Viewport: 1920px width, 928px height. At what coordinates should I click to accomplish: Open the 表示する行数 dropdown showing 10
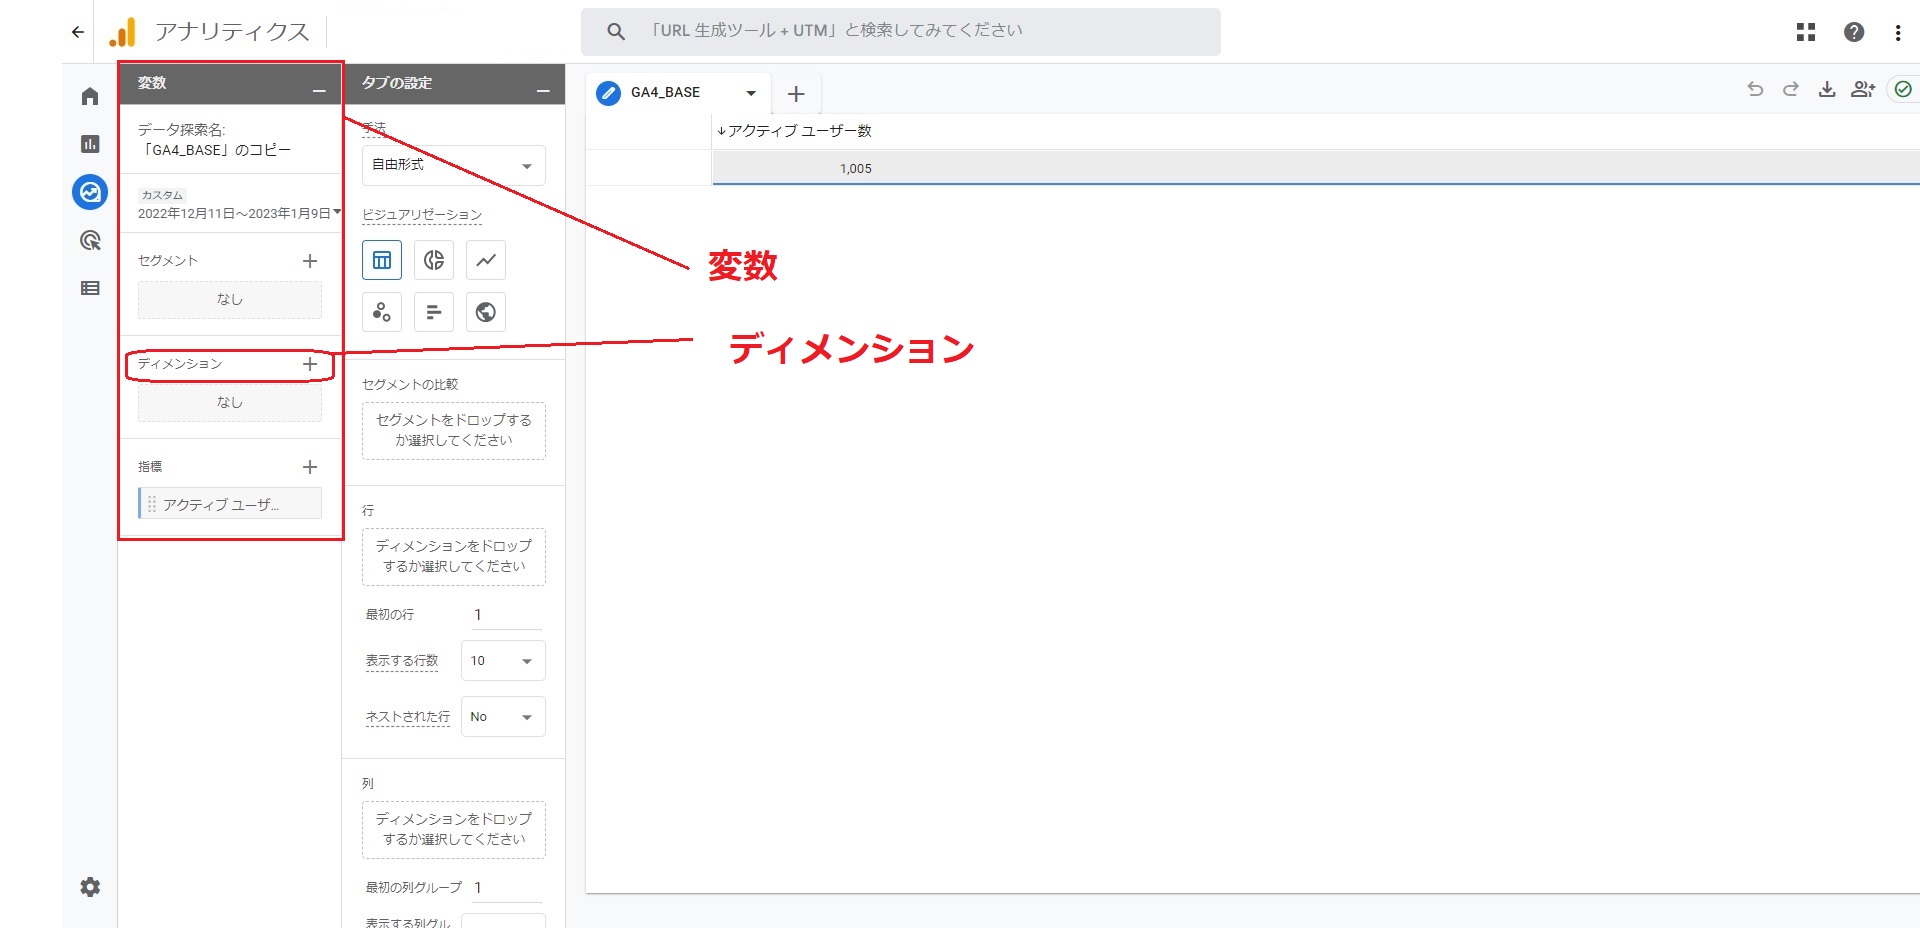tap(503, 661)
